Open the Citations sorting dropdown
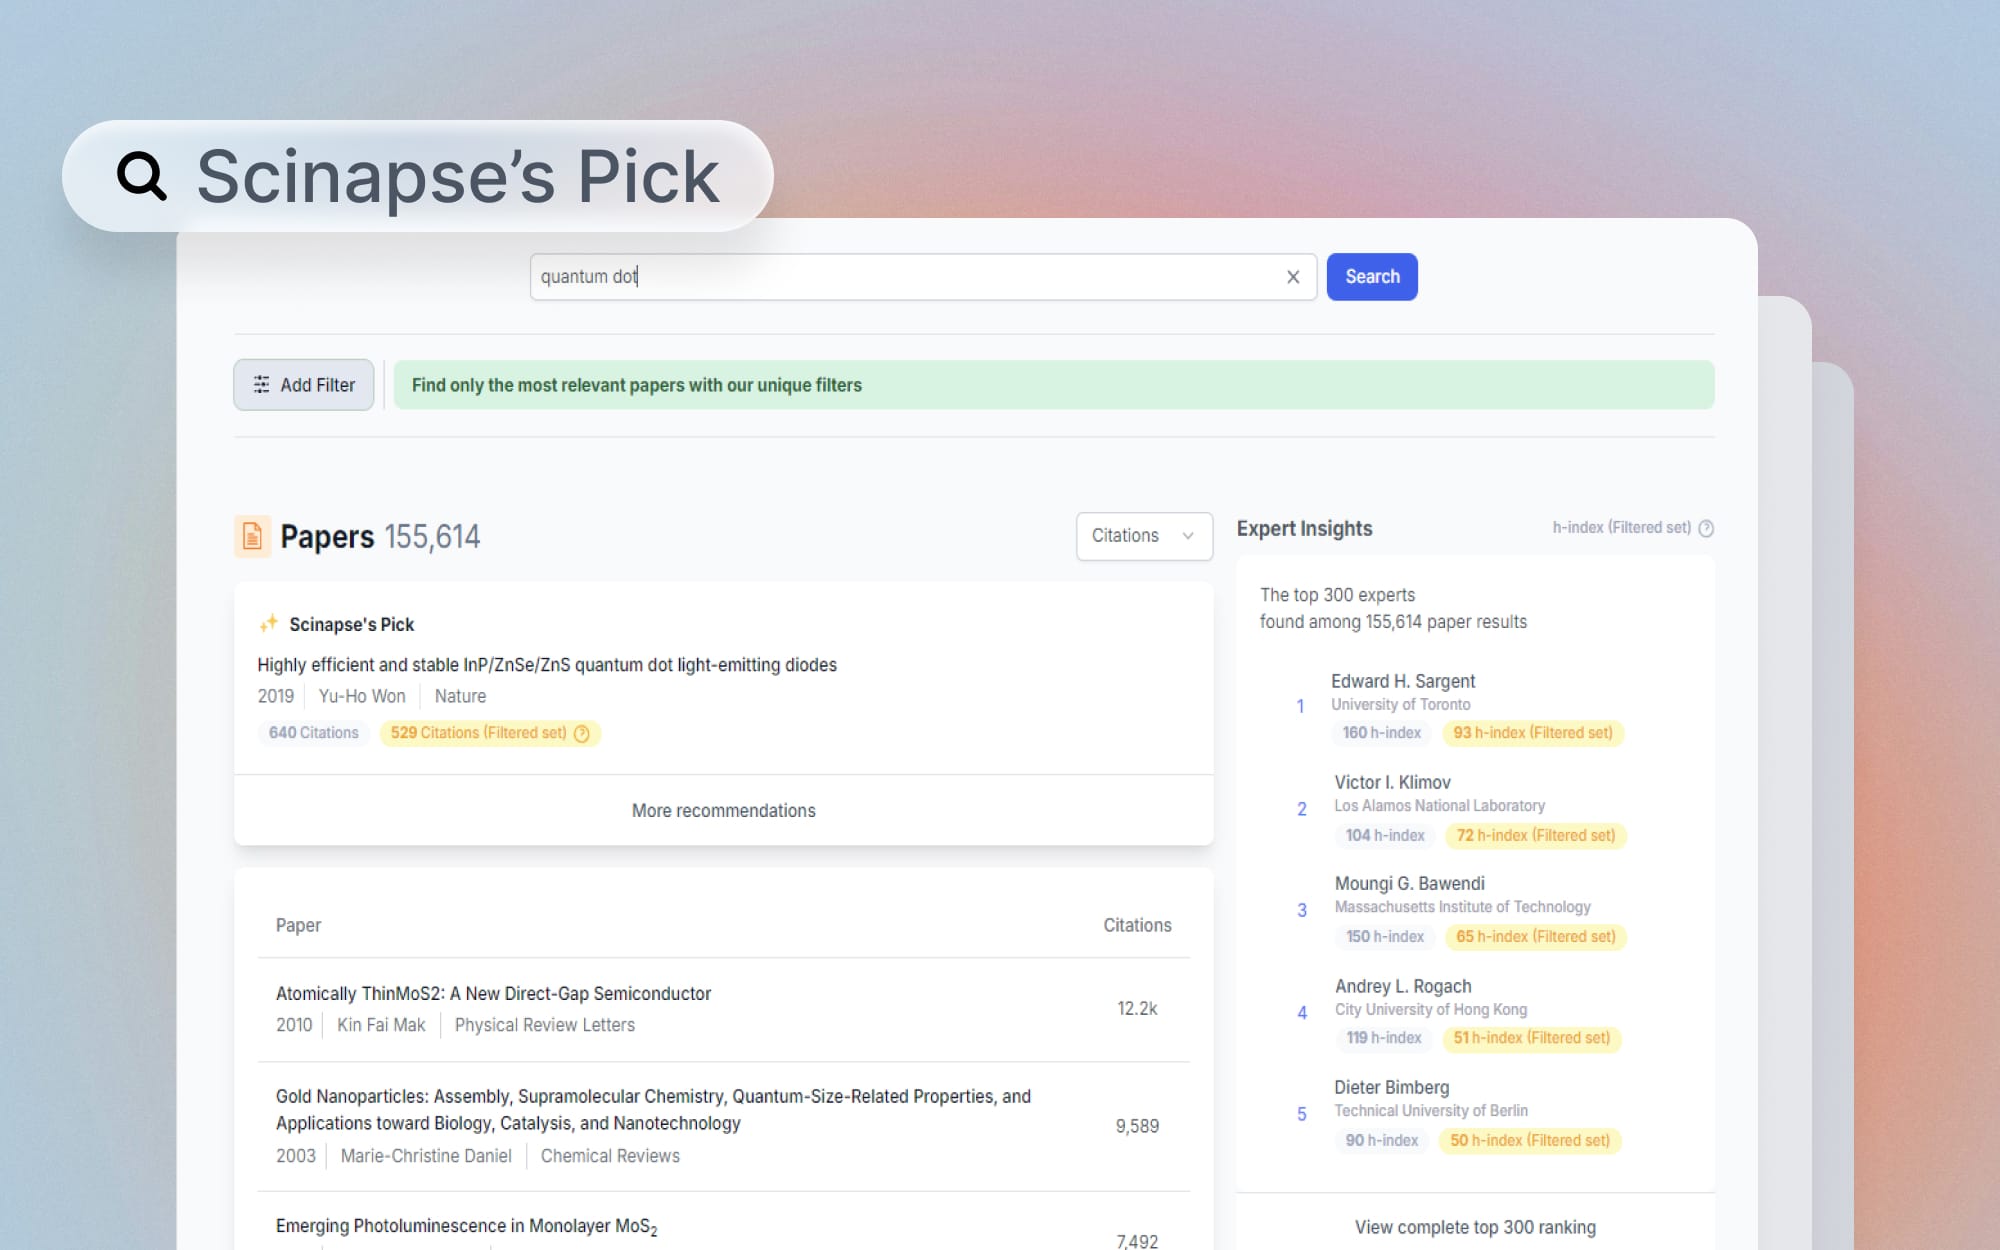 coord(1143,536)
